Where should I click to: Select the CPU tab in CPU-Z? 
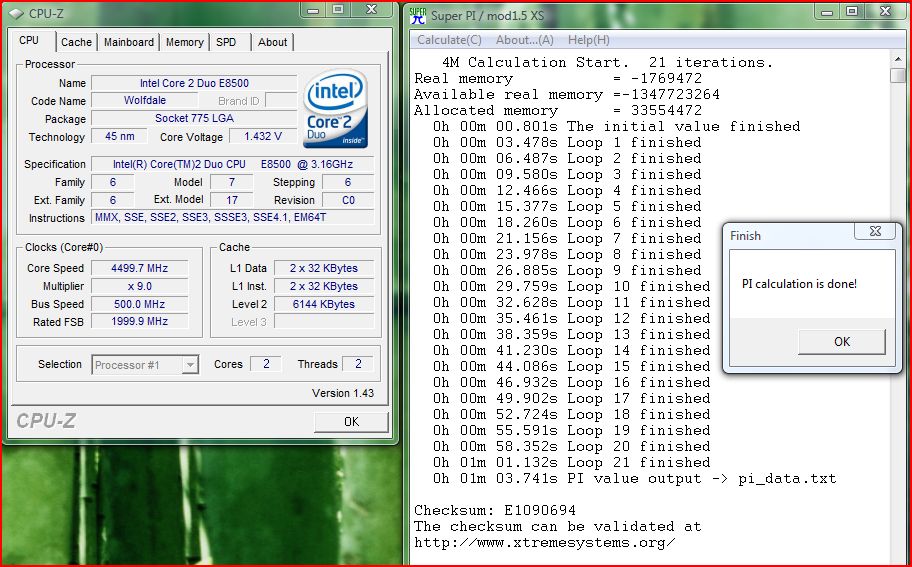pyautogui.click(x=29, y=40)
